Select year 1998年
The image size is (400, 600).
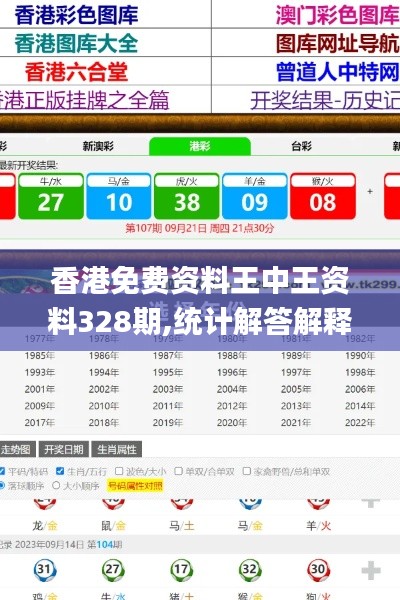coord(360,372)
